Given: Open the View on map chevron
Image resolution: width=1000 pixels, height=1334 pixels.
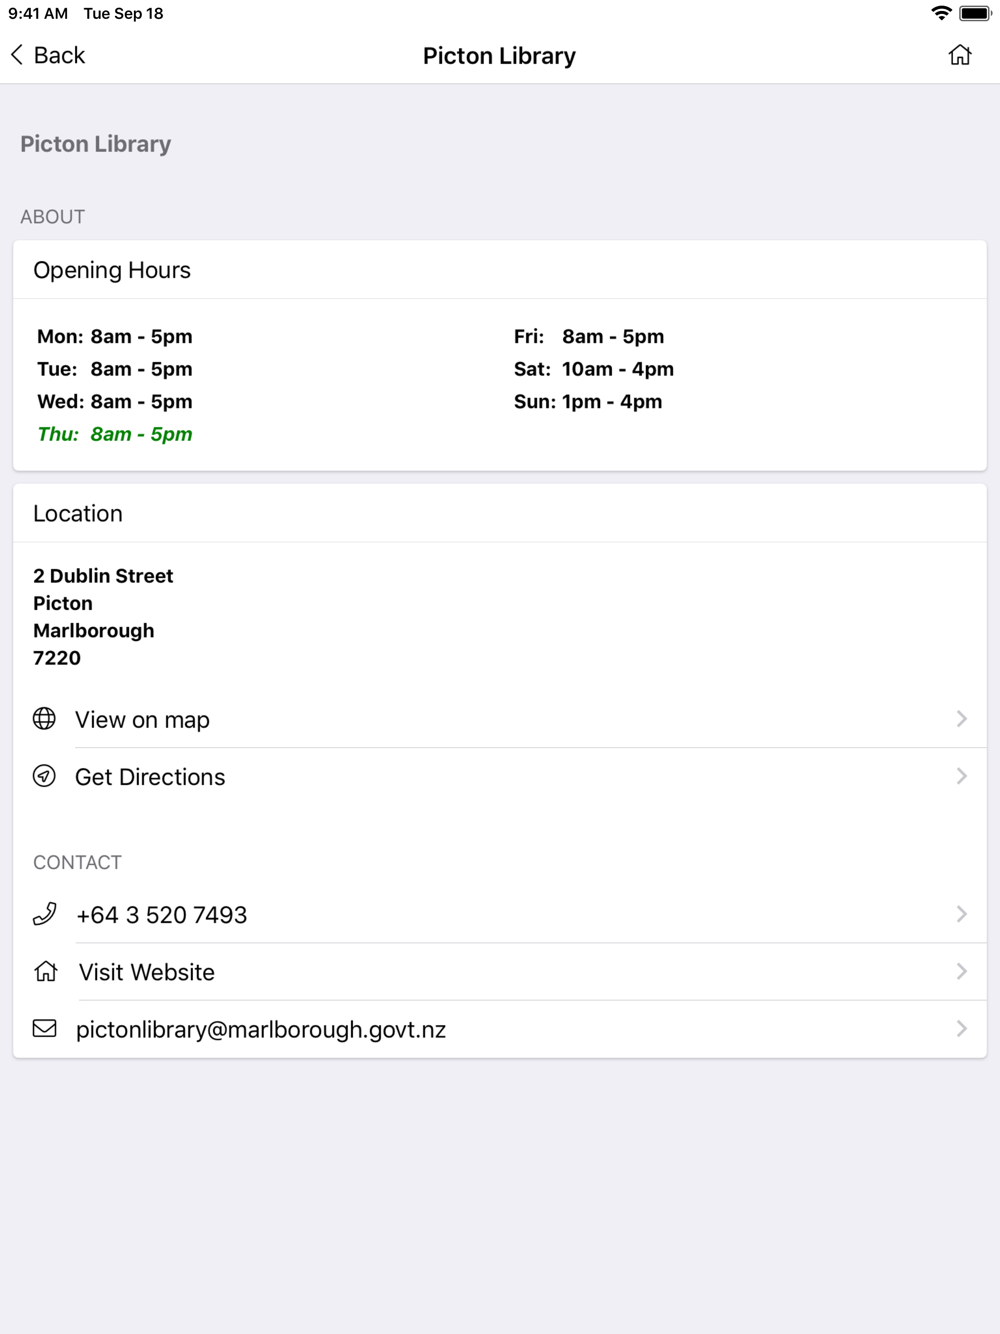Looking at the screenshot, I should [x=962, y=719].
